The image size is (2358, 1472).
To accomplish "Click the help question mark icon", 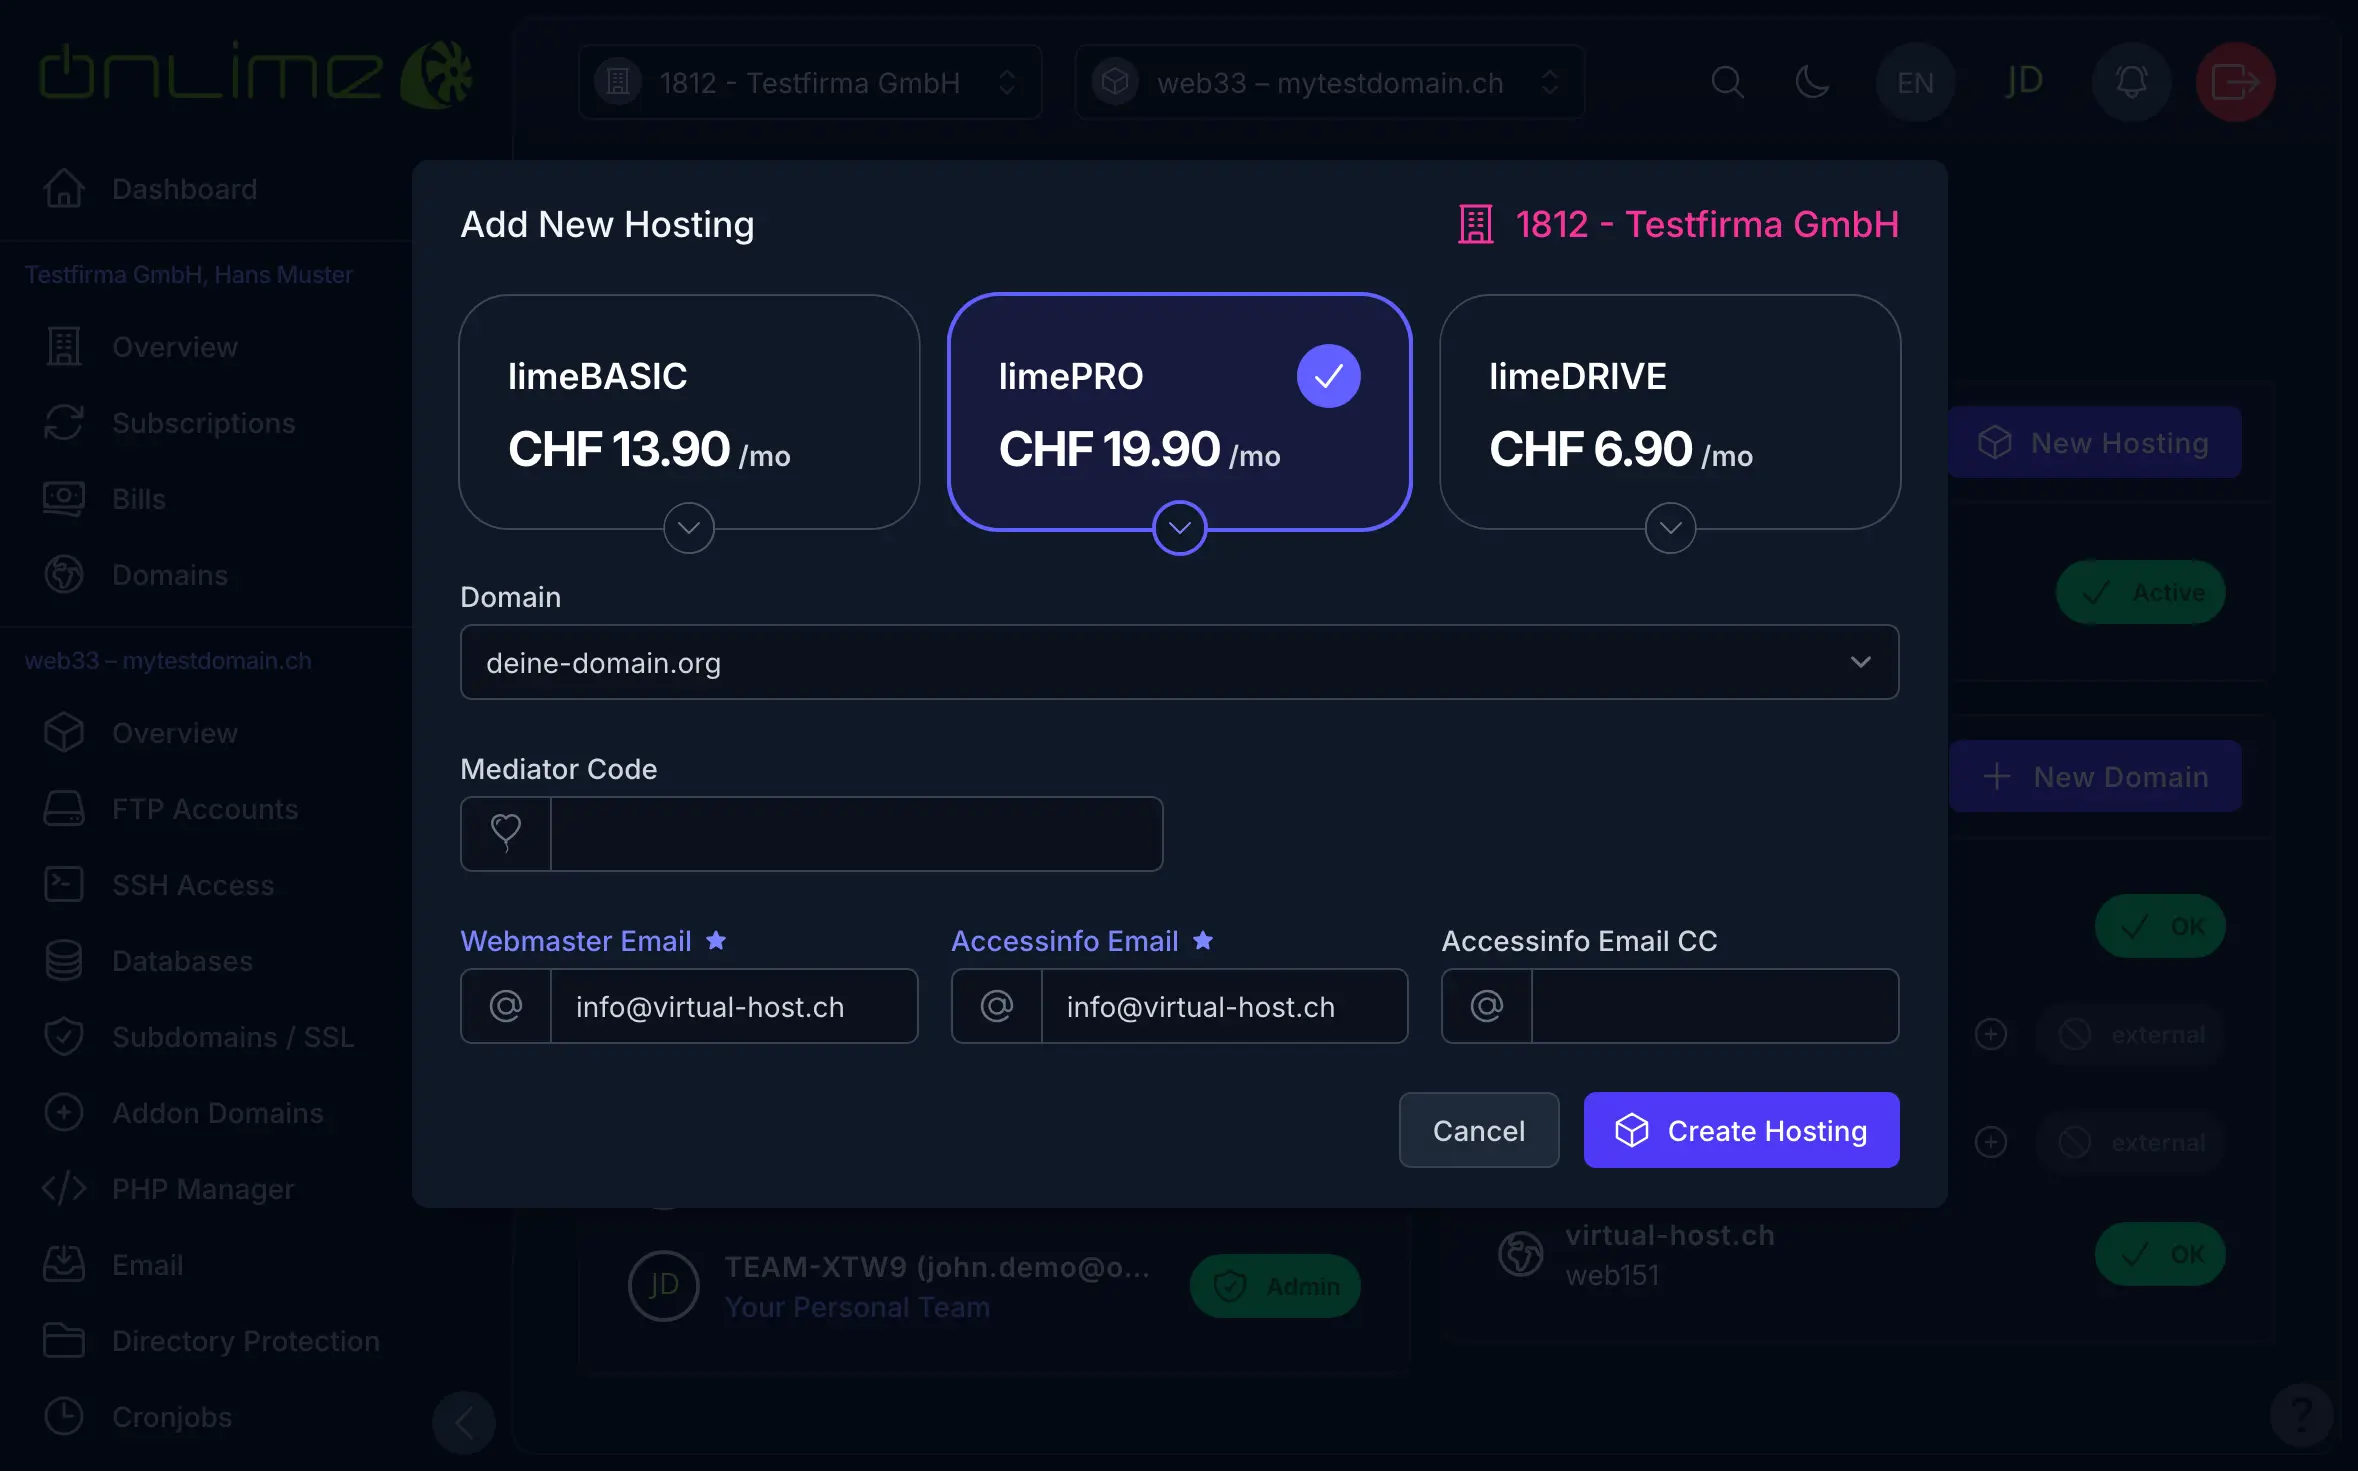I will coord(2301,1416).
